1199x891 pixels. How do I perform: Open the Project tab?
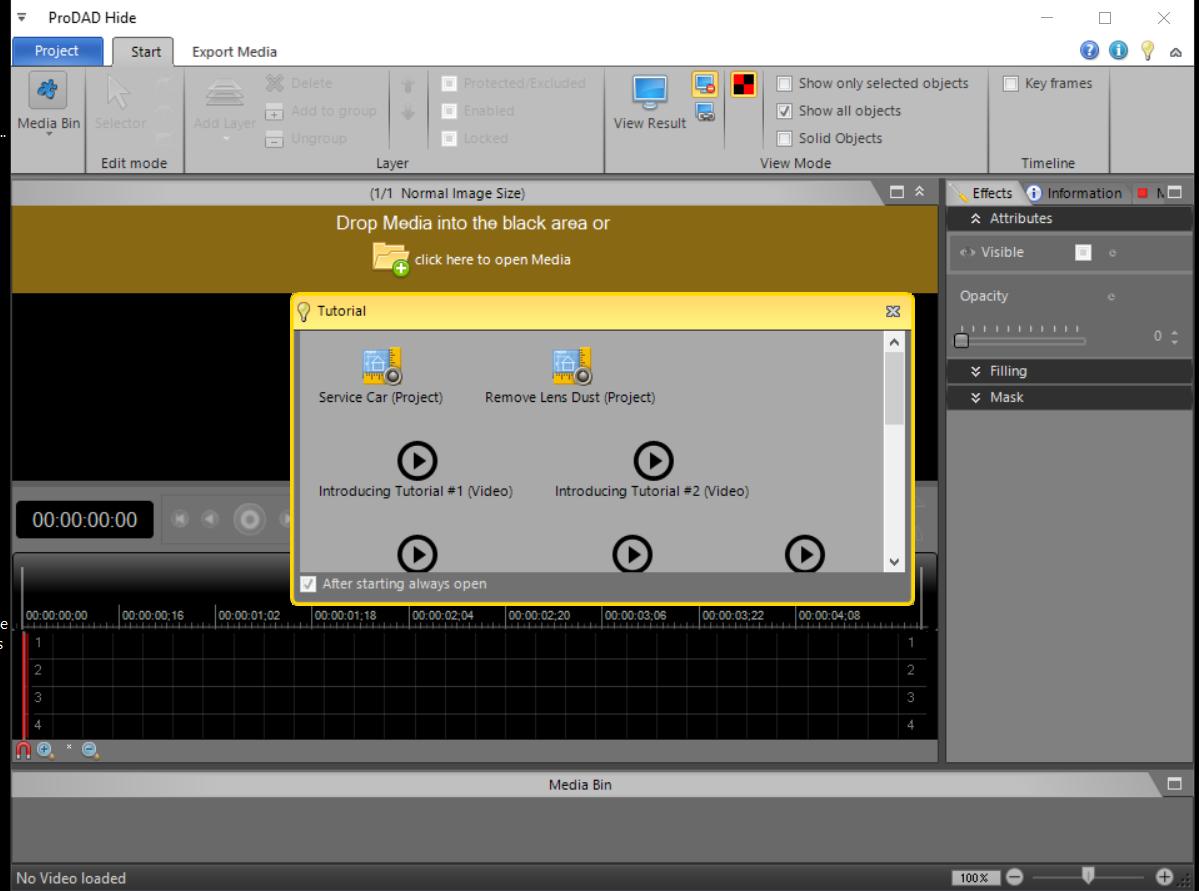(x=57, y=50)
